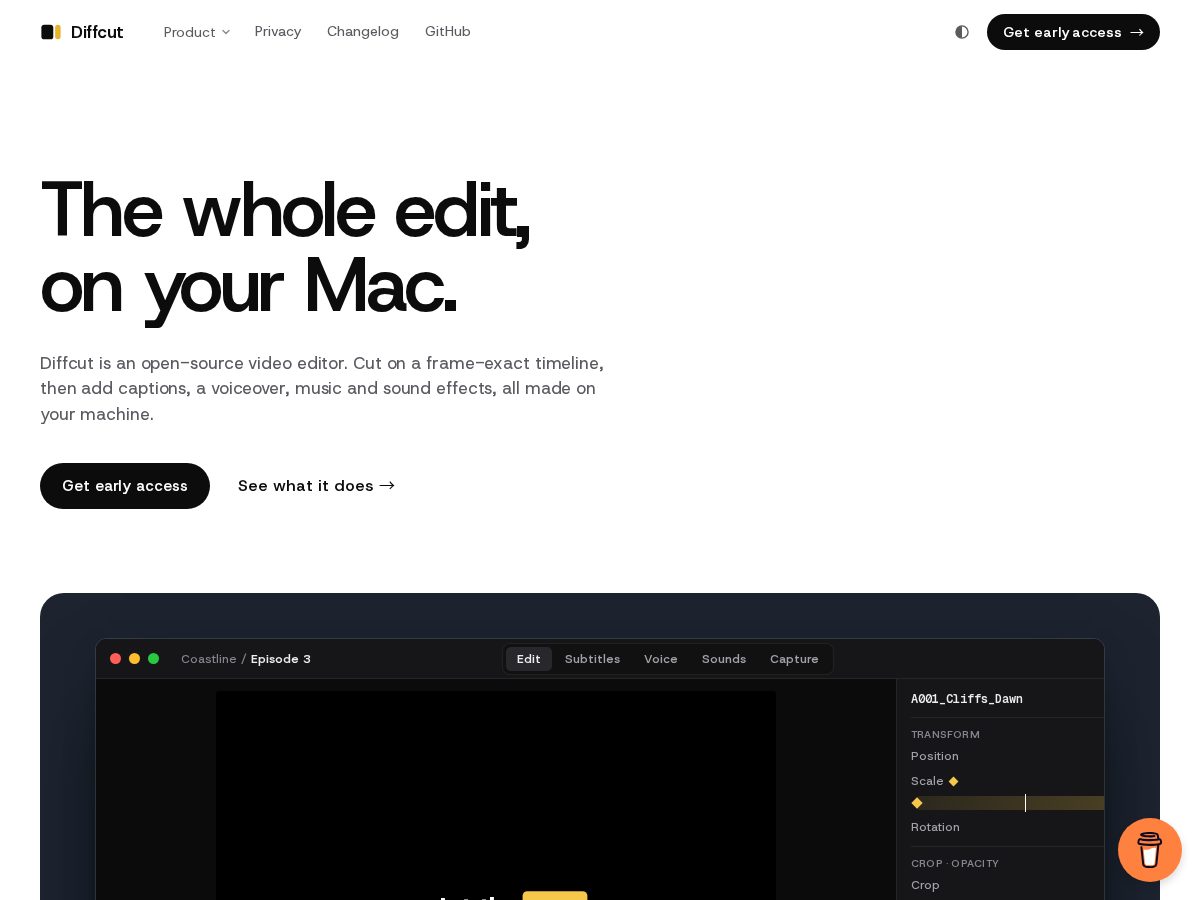
Task: Select the A001_Cliffs_Dawn clip name
Action: (967, 699)
